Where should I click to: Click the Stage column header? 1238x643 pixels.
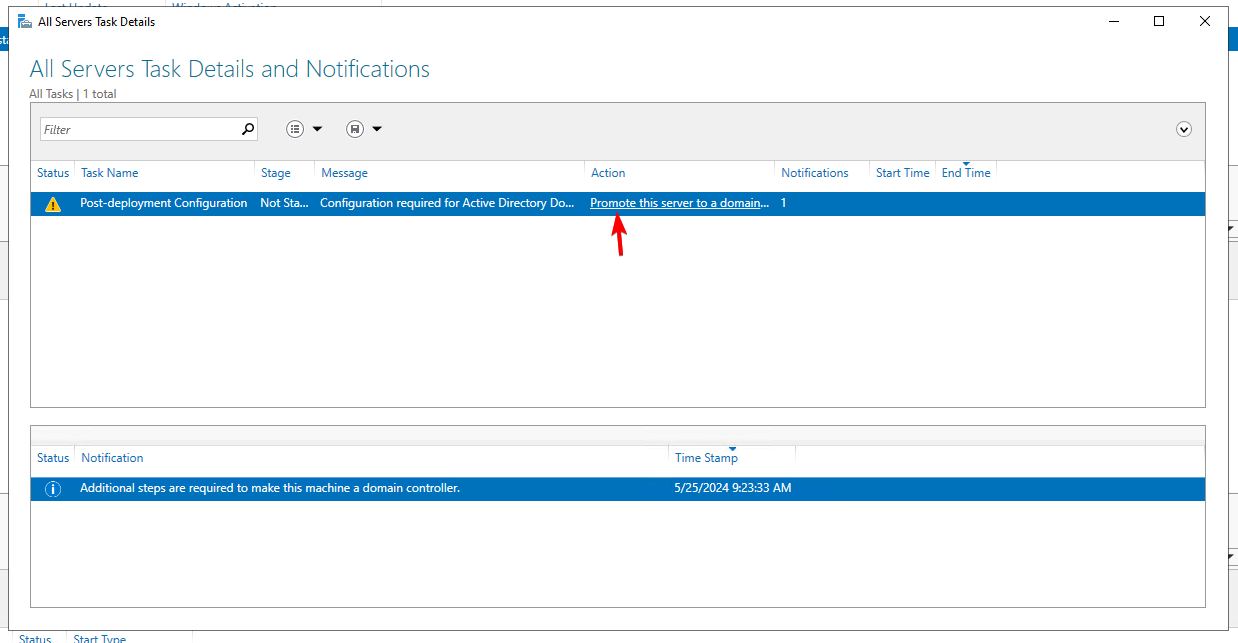[x=275, y=172]
